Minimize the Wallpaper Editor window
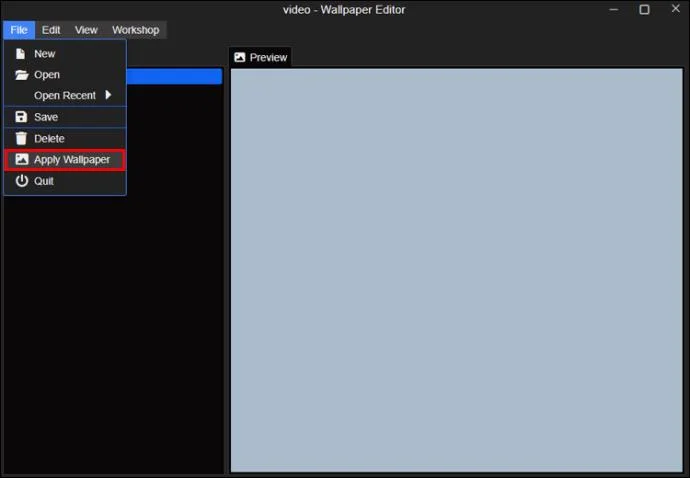 coord(614,9)
